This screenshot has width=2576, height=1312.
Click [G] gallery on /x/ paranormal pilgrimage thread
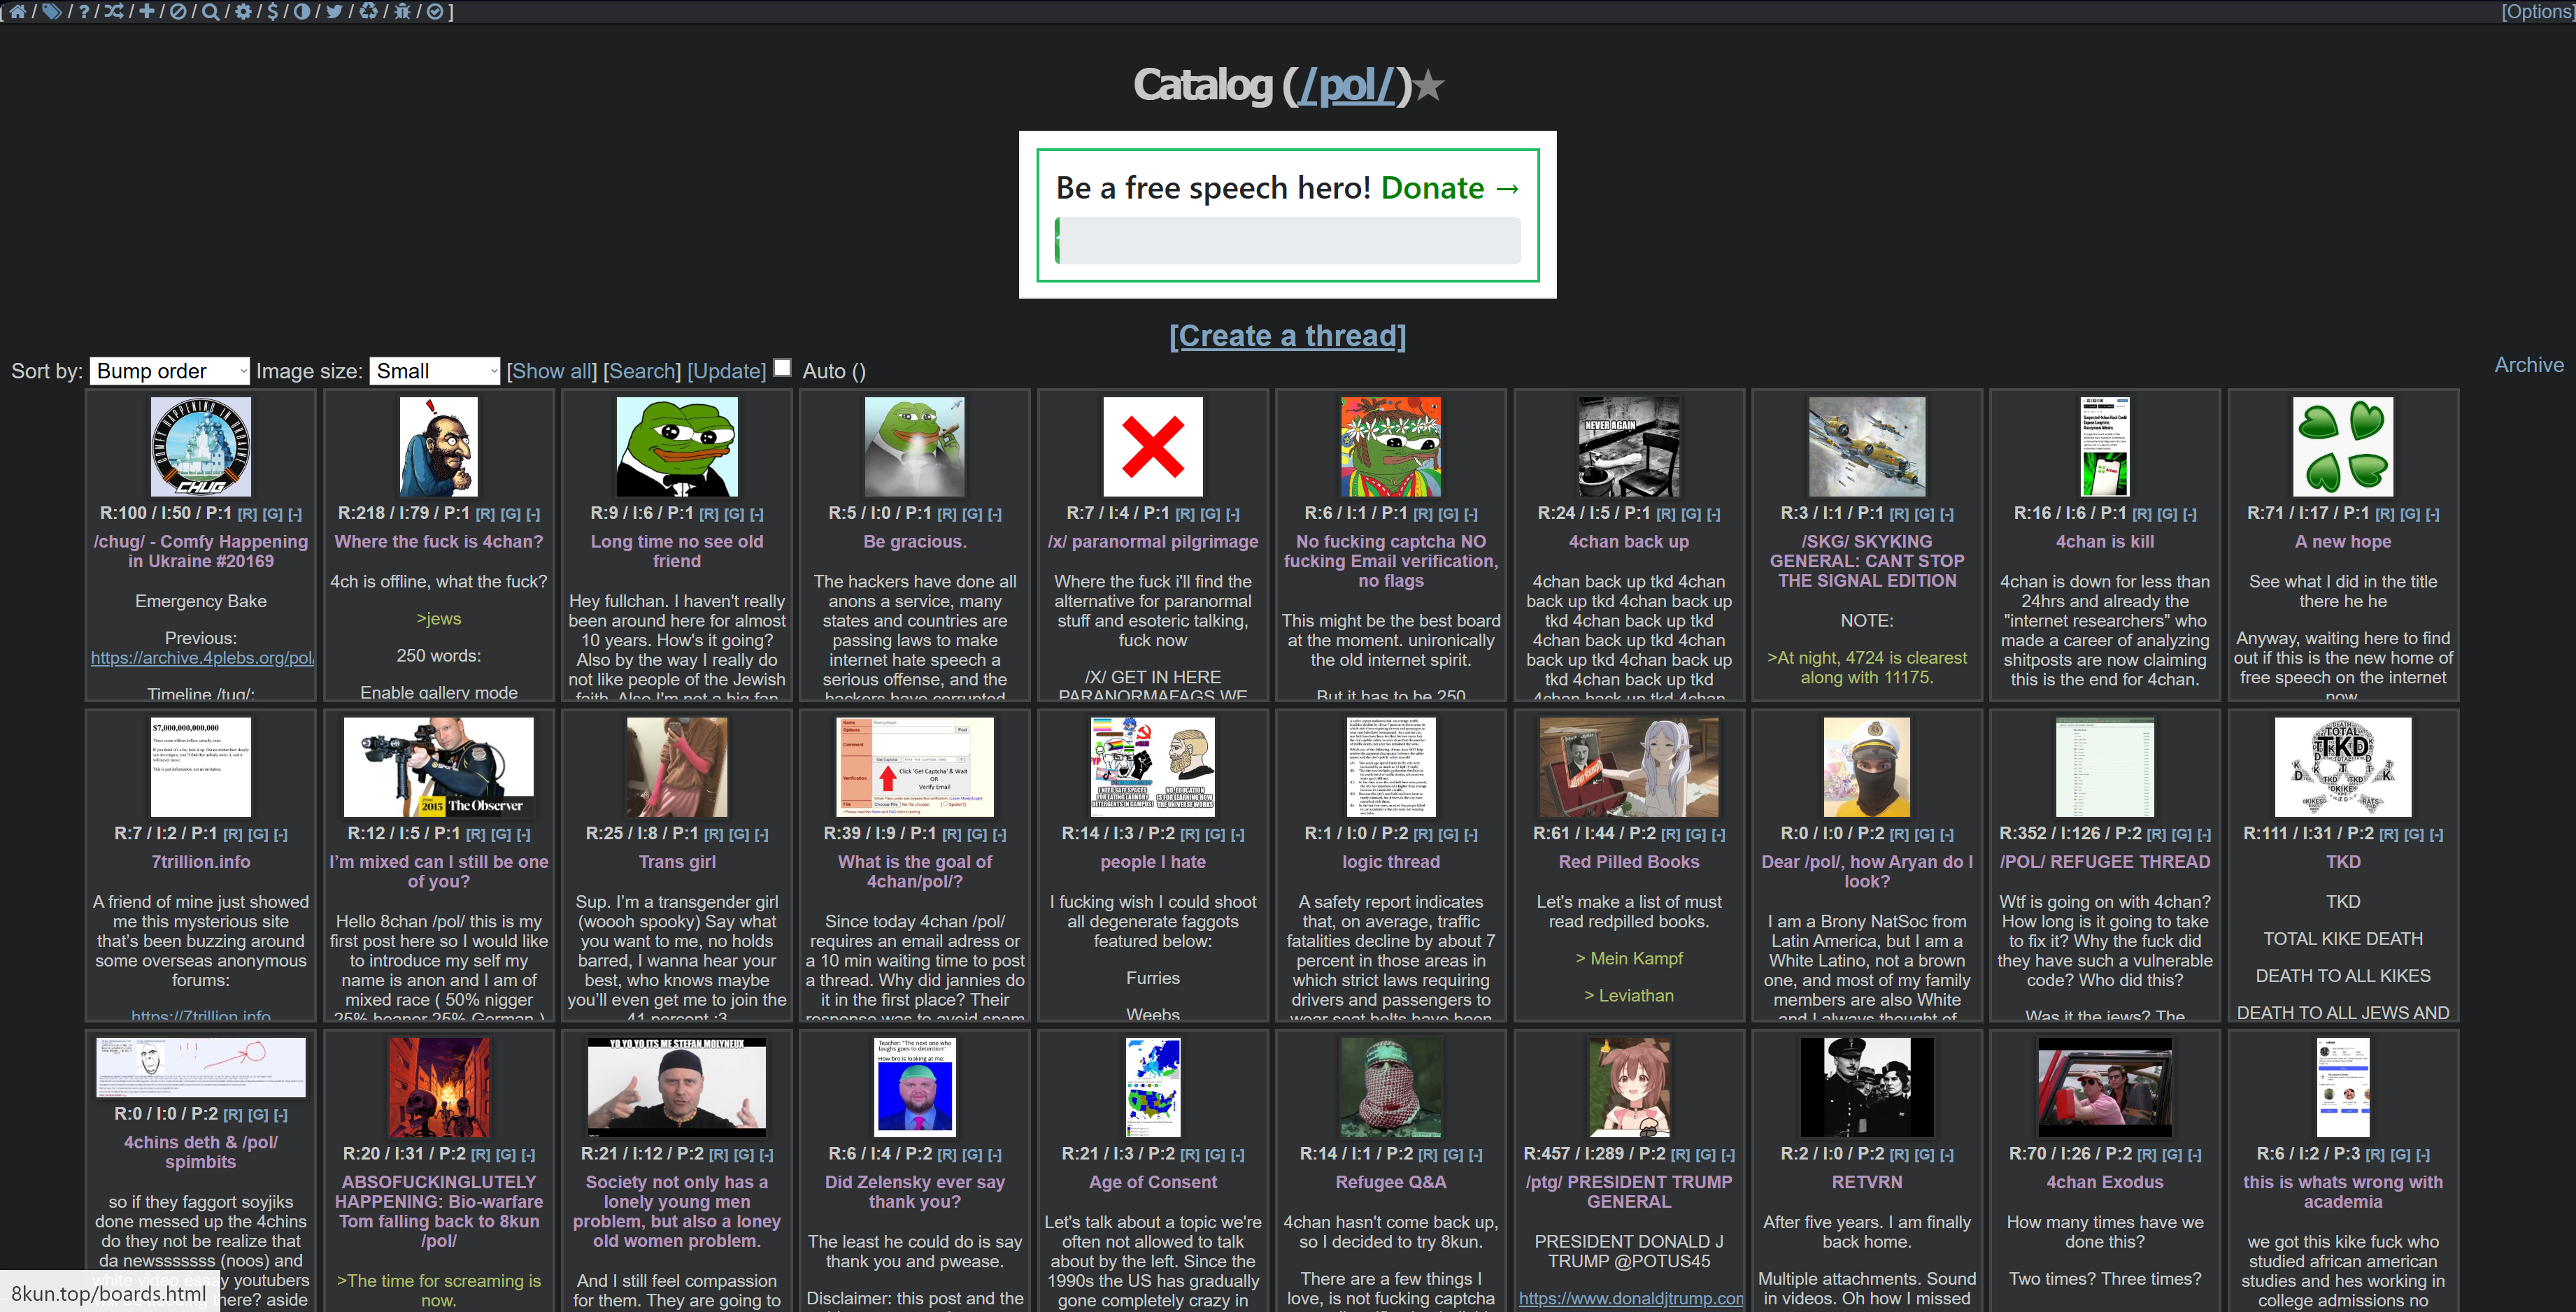tap(1209, 514)
